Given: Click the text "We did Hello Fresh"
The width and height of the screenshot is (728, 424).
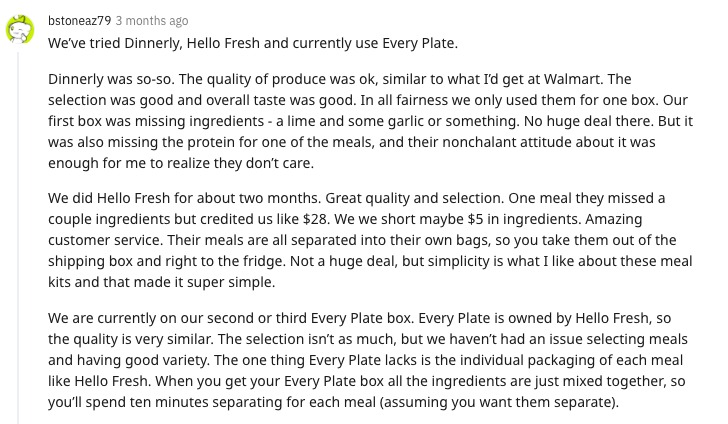Looking at the screenshot, I should [109, 198].
